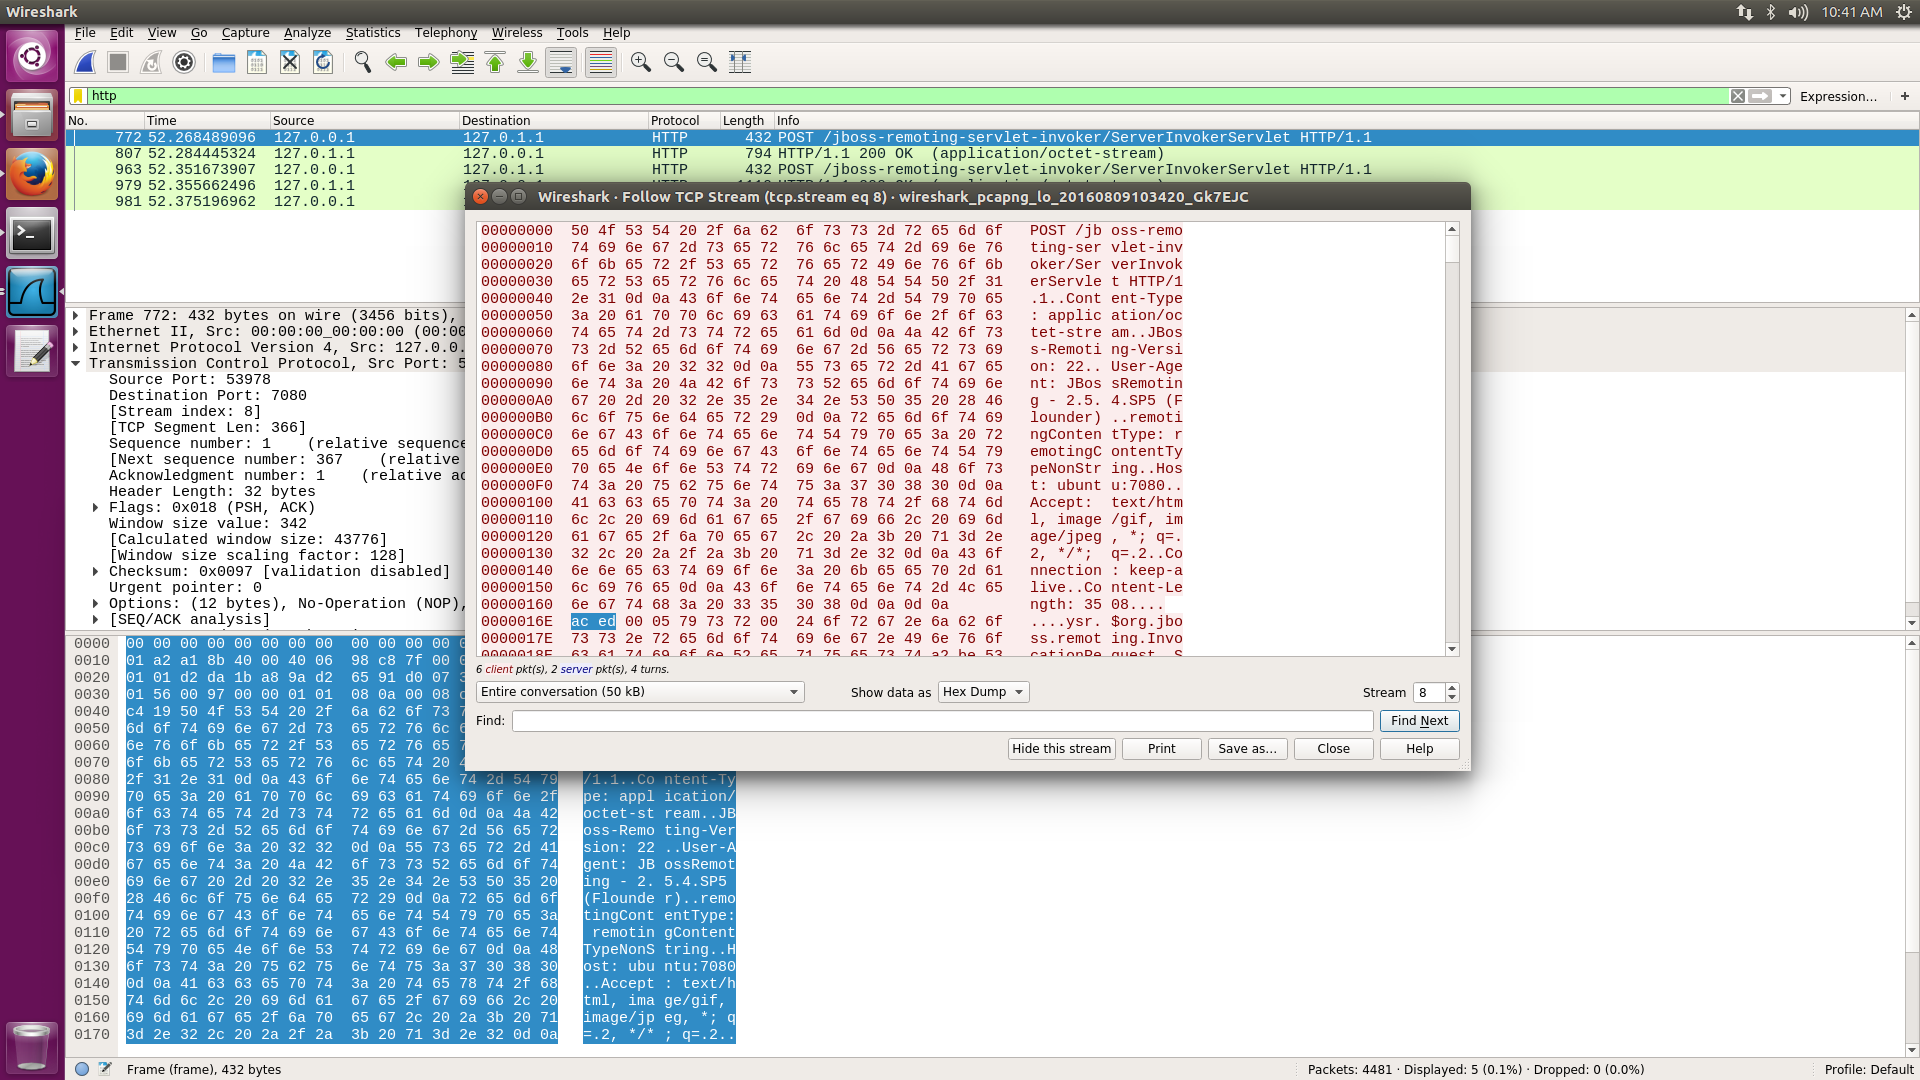Image resolution: width=1920 pixels, height=1080 pixels.
Task: Expand the Frame 772 tree node
Action: tap(76, 316)
